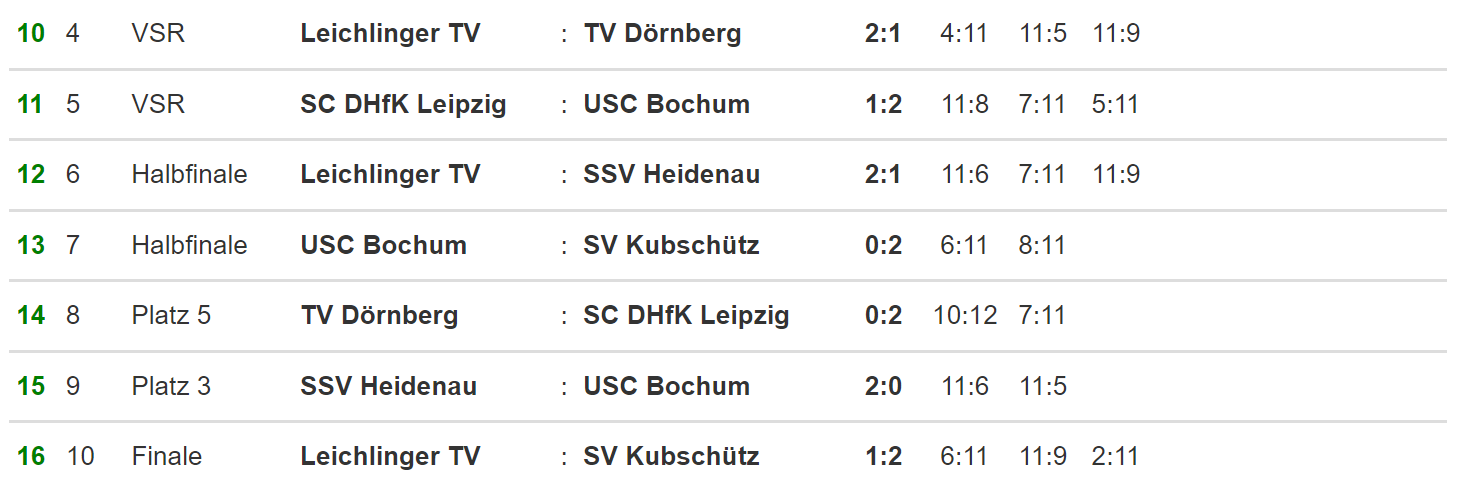Select home team SSV Heidenau in Platz 3 row
The height and width of the screenshot is (490, 1458).
[388, 386]
